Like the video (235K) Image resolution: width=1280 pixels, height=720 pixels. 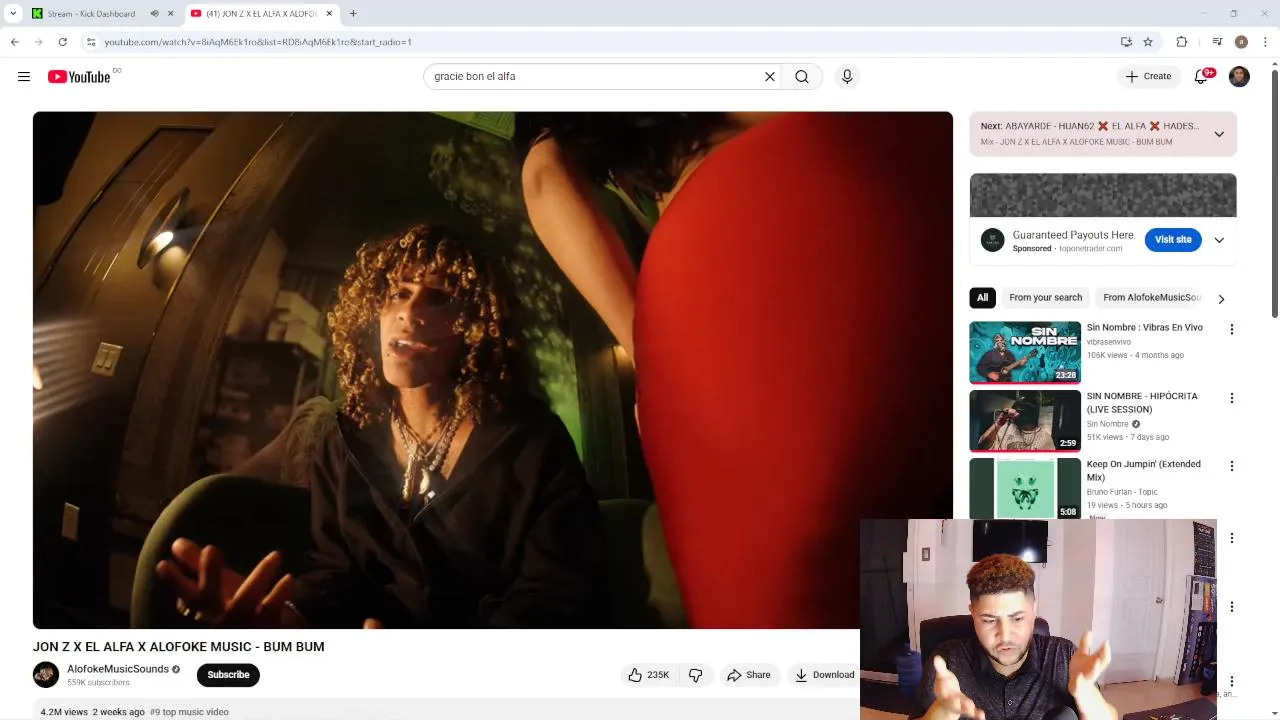point(648,675)
